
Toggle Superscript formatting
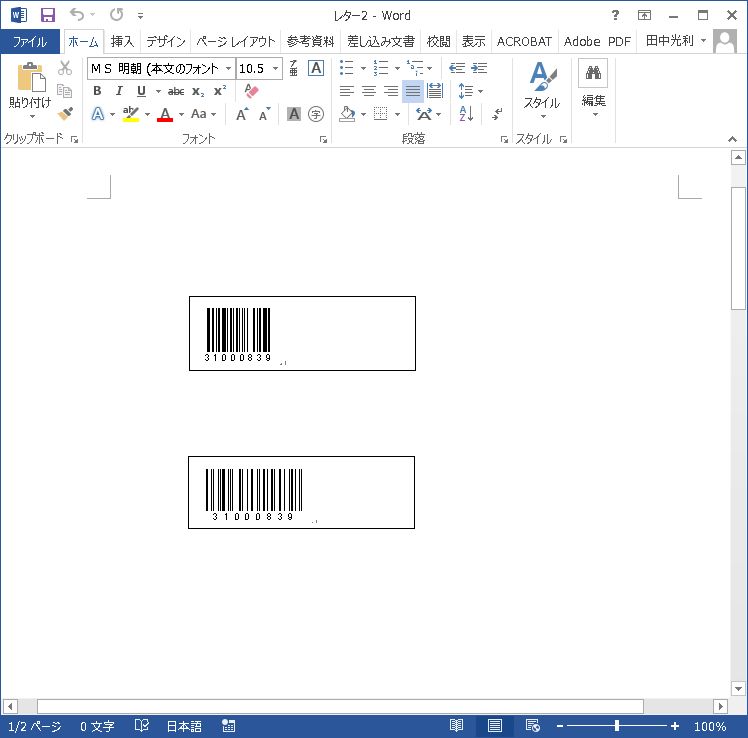[220, 91]
